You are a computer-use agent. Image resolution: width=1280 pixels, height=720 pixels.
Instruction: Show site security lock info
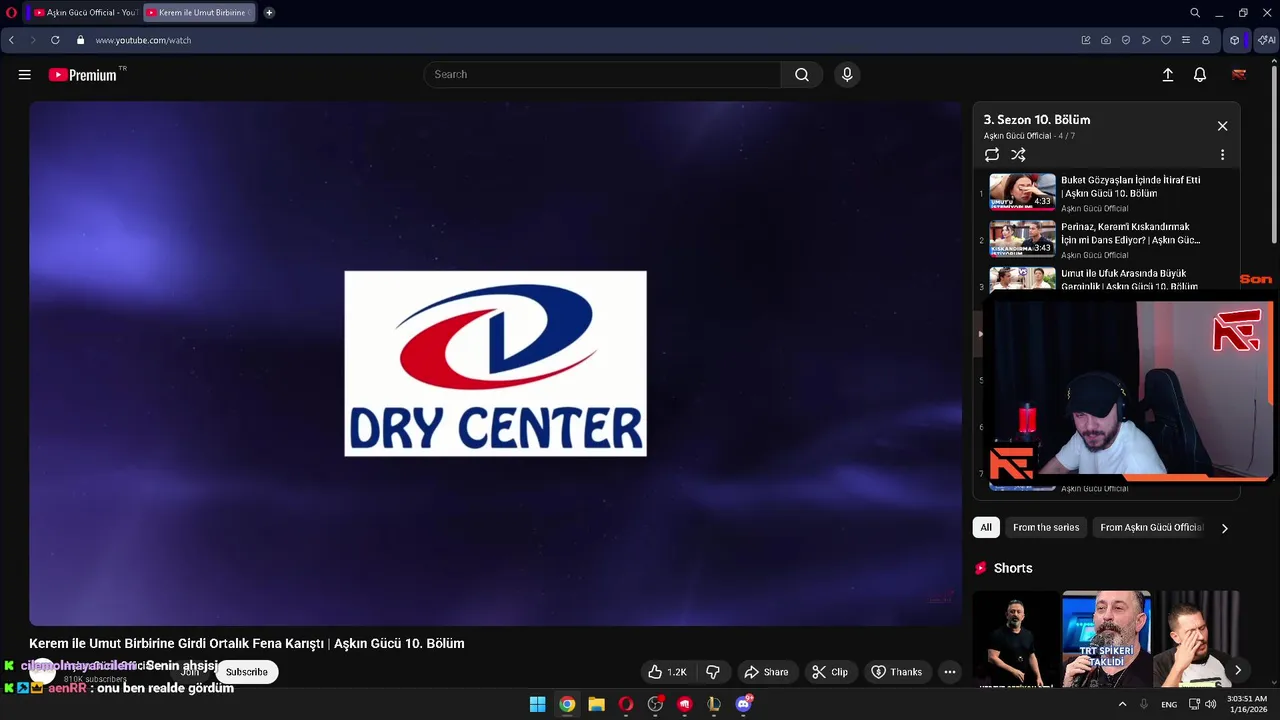coord(81,40)
